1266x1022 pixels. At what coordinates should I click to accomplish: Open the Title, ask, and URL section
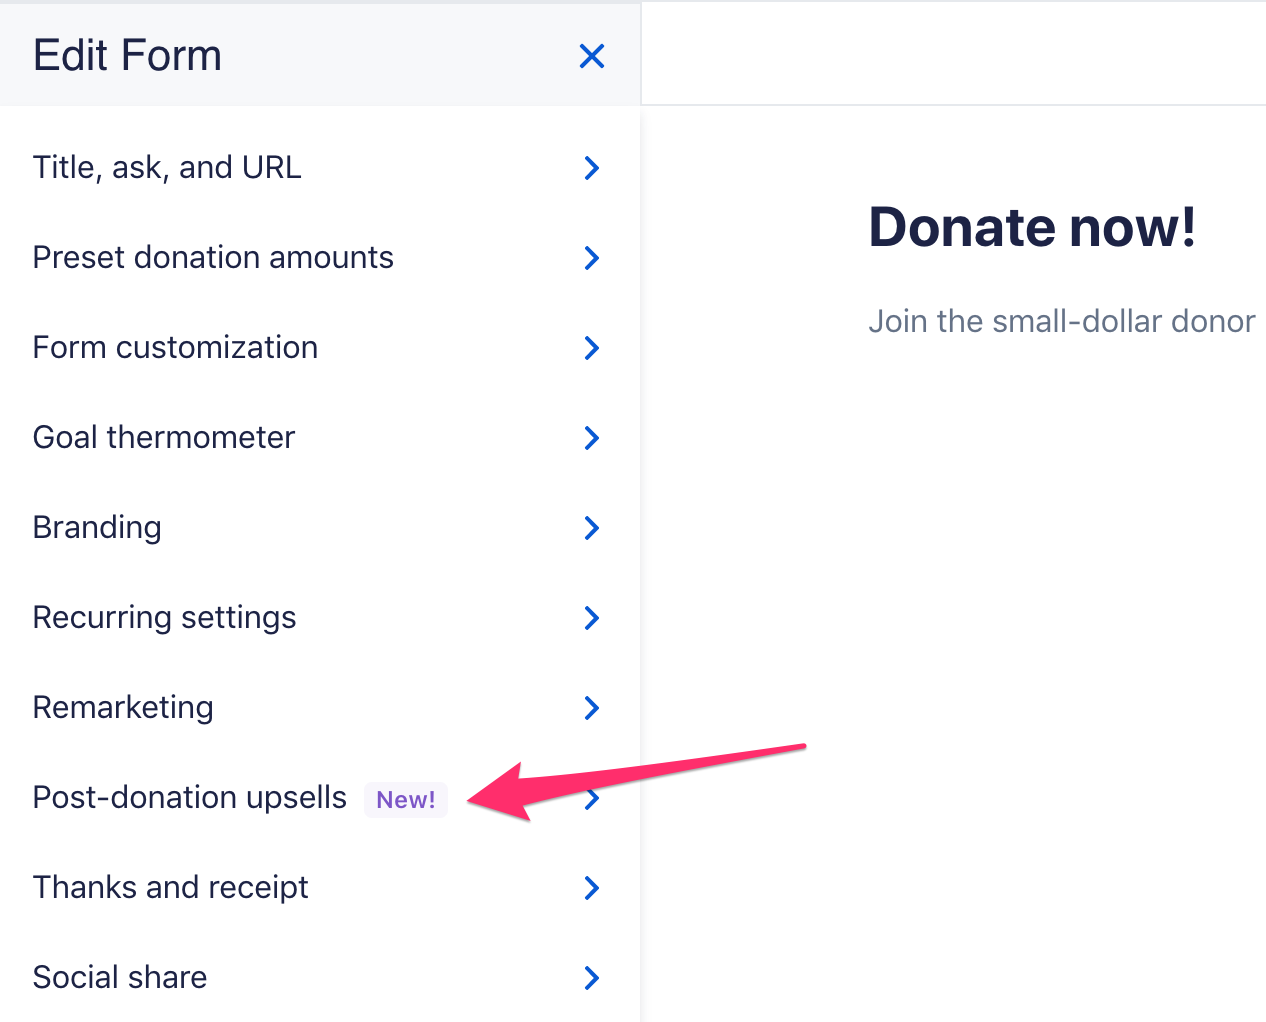click(x=167, y=167)
